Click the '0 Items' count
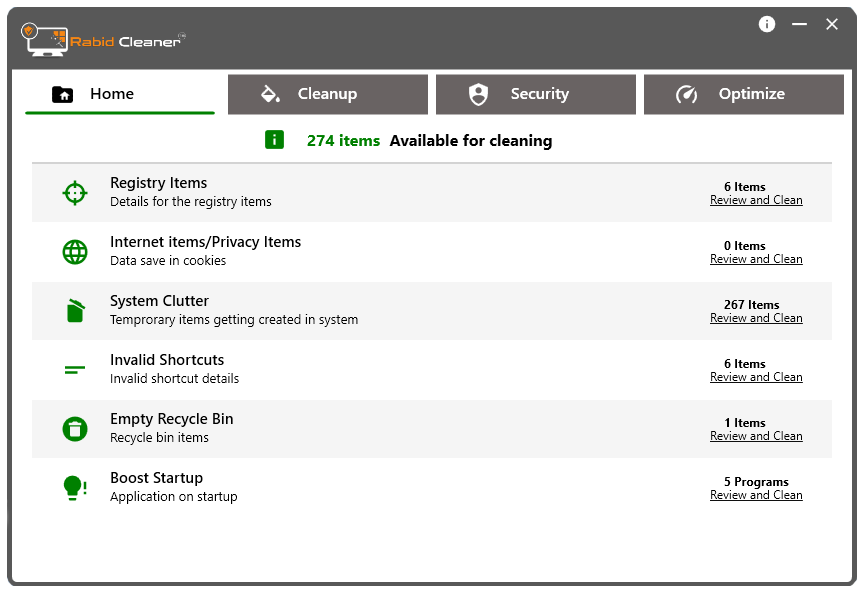Viewport: 863px width, 590px height. click(x=745, y=245)
